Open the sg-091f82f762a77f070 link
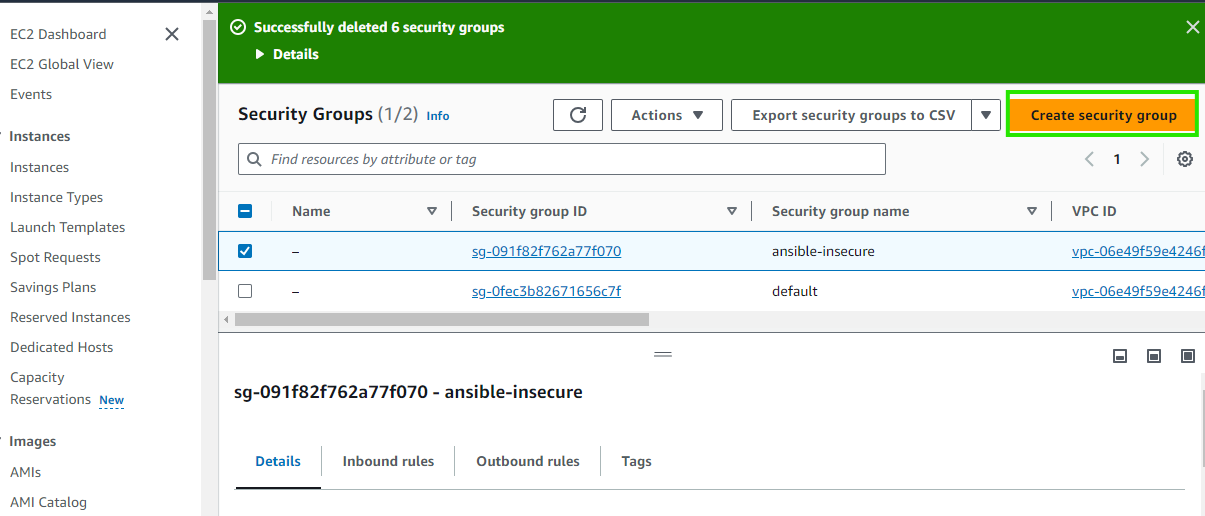The height and width of the screenshot is (516, 1205). pyautogui.click(x=546, y=251)
